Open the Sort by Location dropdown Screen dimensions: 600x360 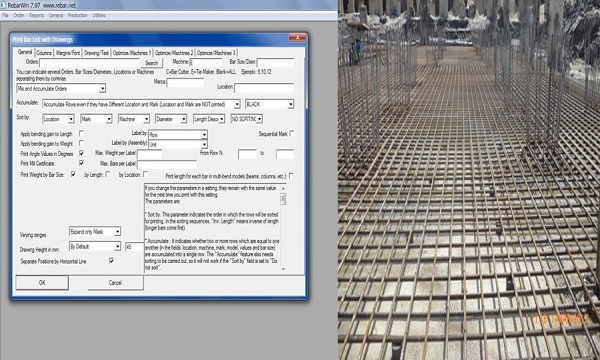pyautogui.click(x=71, y=119)
